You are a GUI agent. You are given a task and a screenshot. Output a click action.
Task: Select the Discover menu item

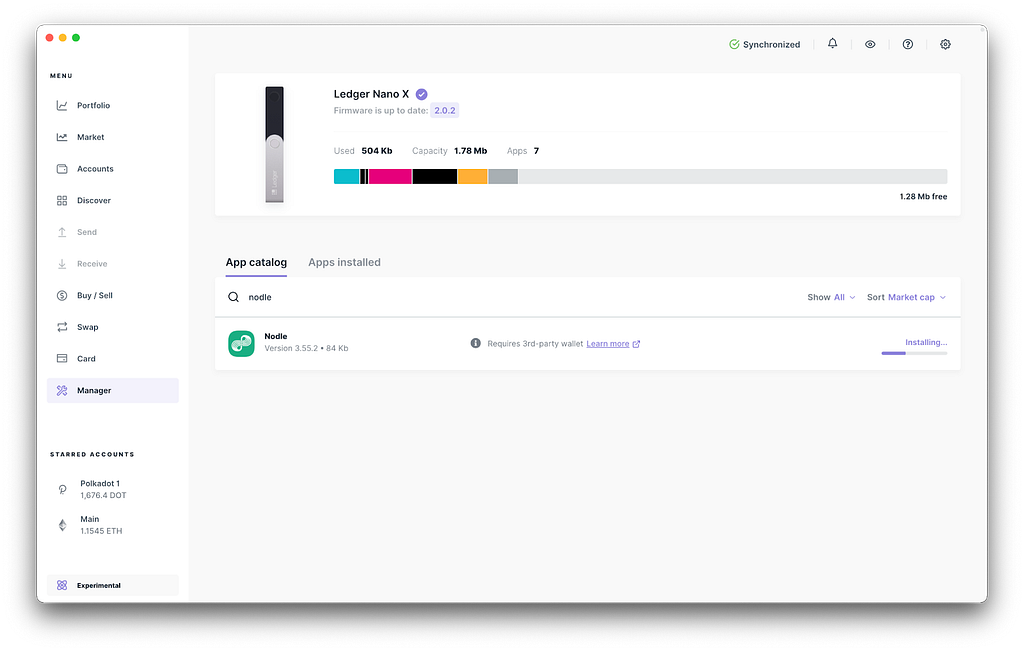pos(112,200)
